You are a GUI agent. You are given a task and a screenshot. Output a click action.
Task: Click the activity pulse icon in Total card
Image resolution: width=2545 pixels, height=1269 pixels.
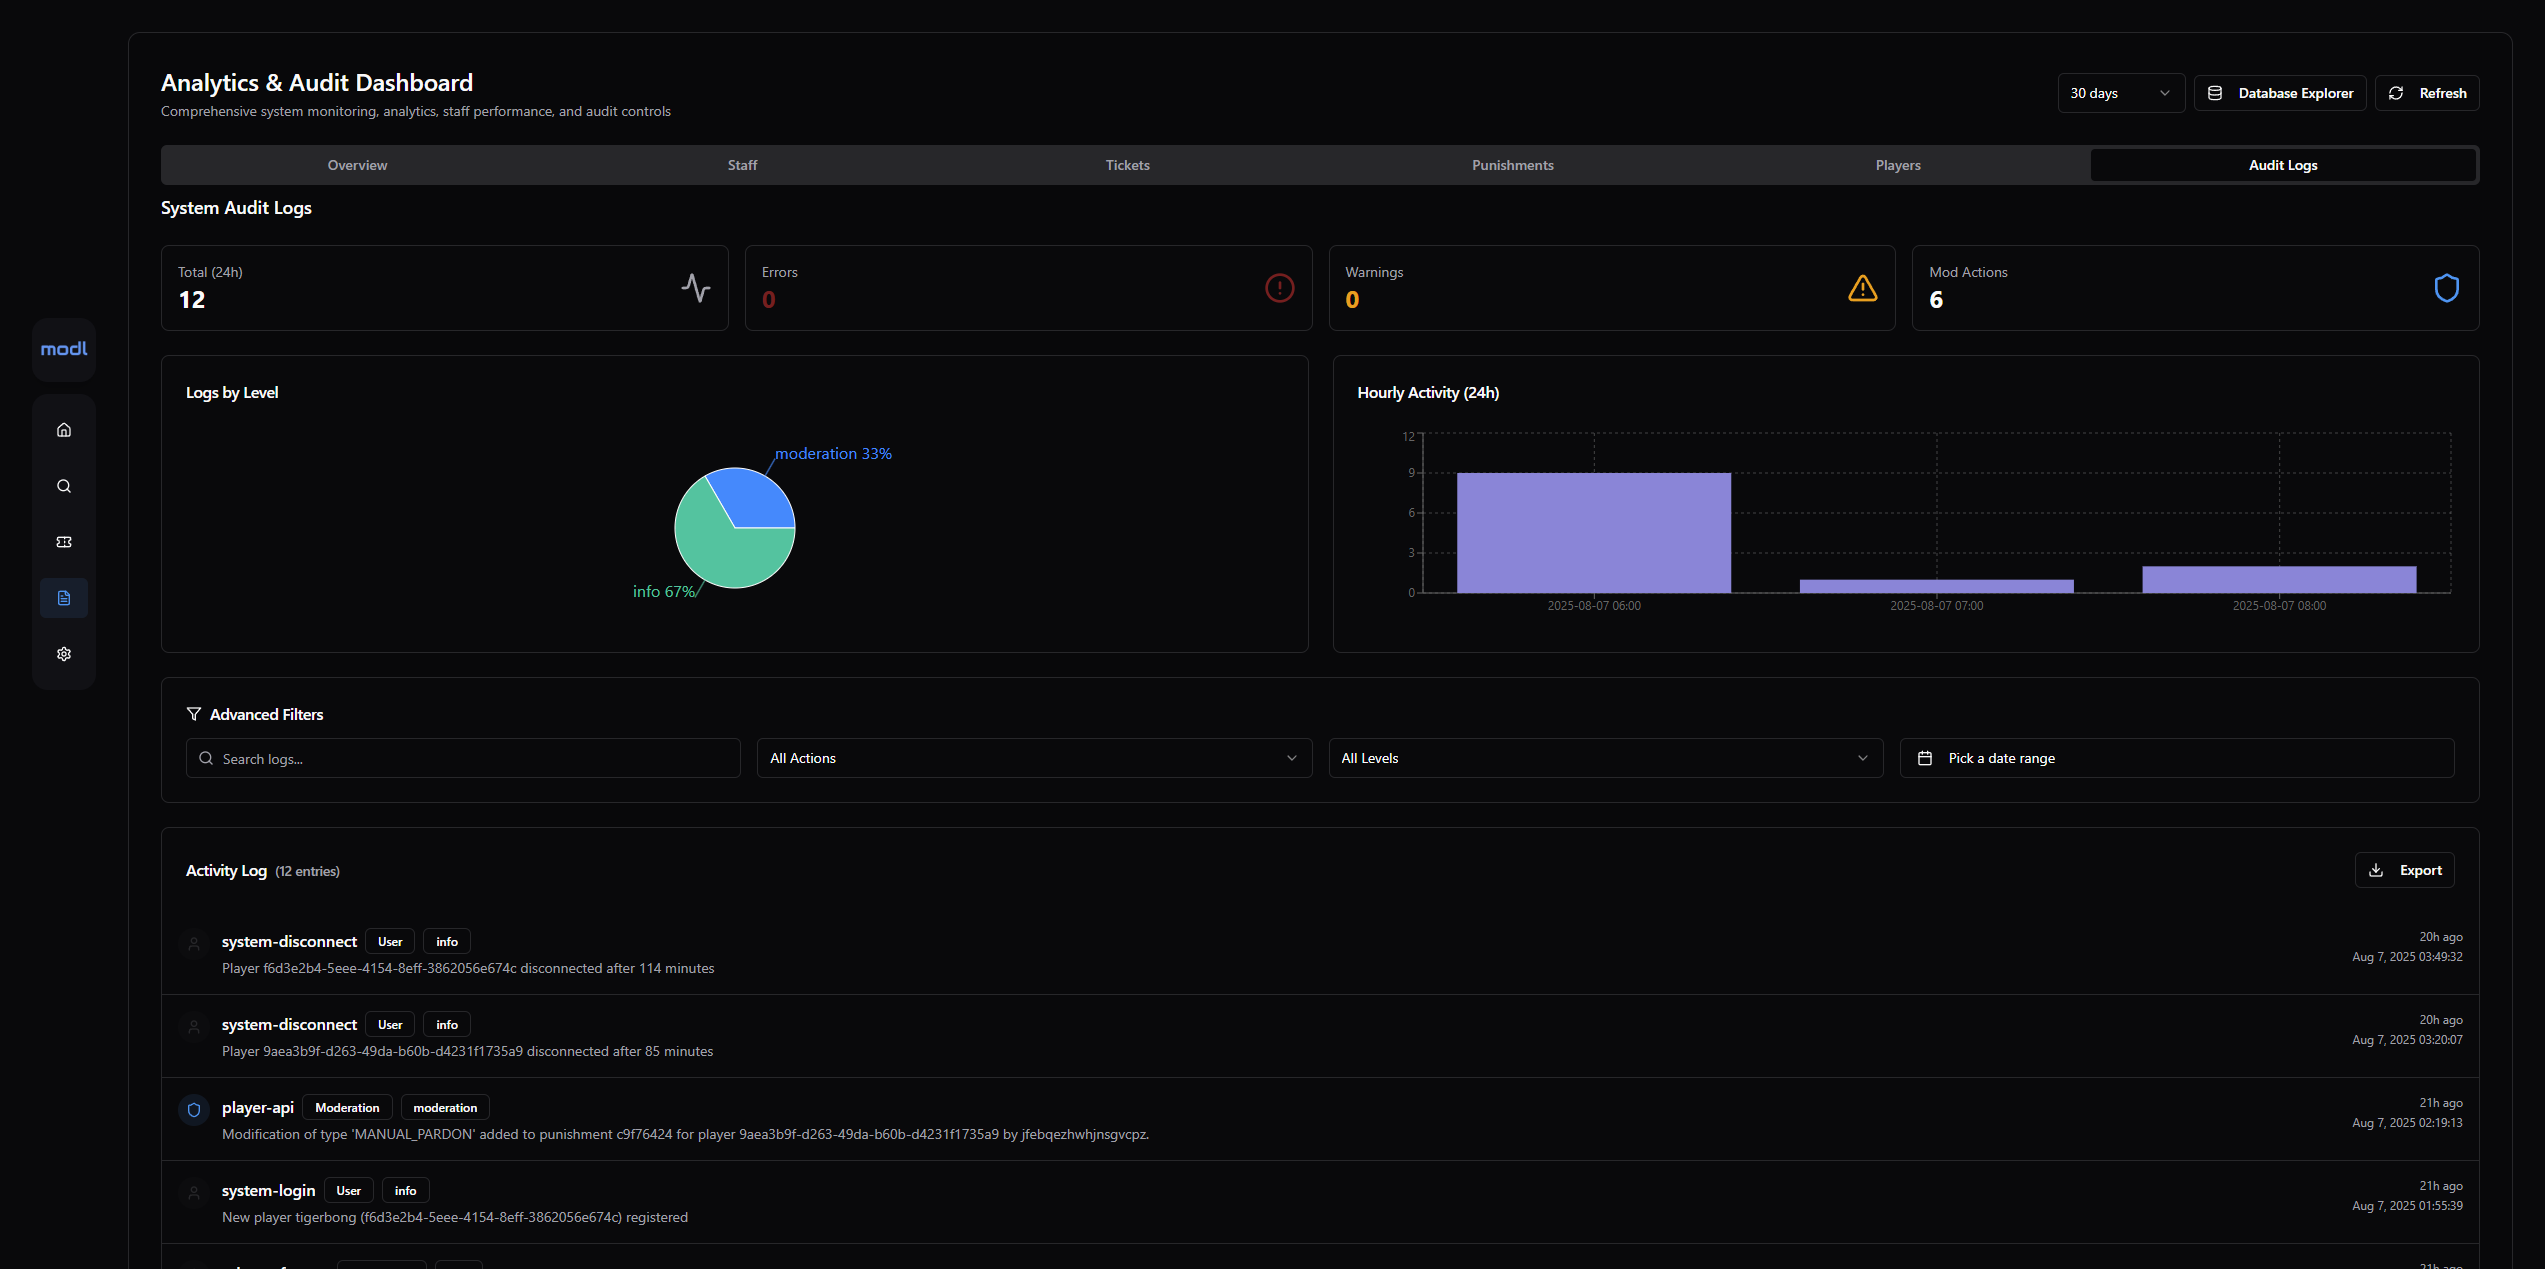tap(696, 288)
